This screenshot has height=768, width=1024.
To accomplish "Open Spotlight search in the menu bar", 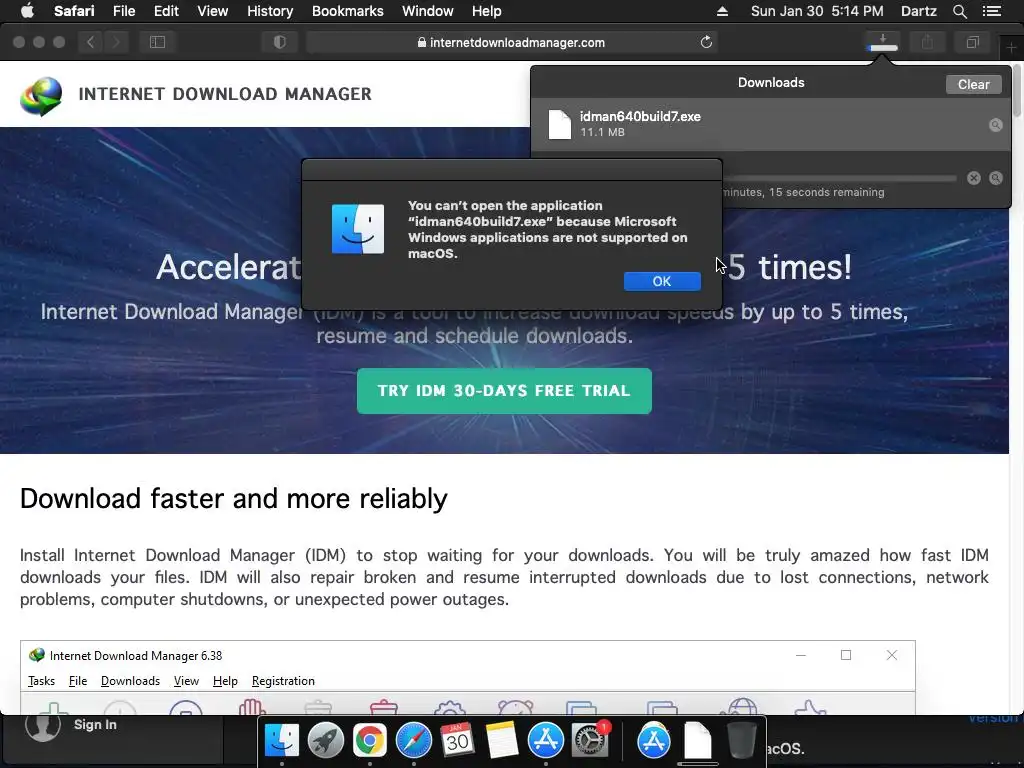I will [959, 11].
